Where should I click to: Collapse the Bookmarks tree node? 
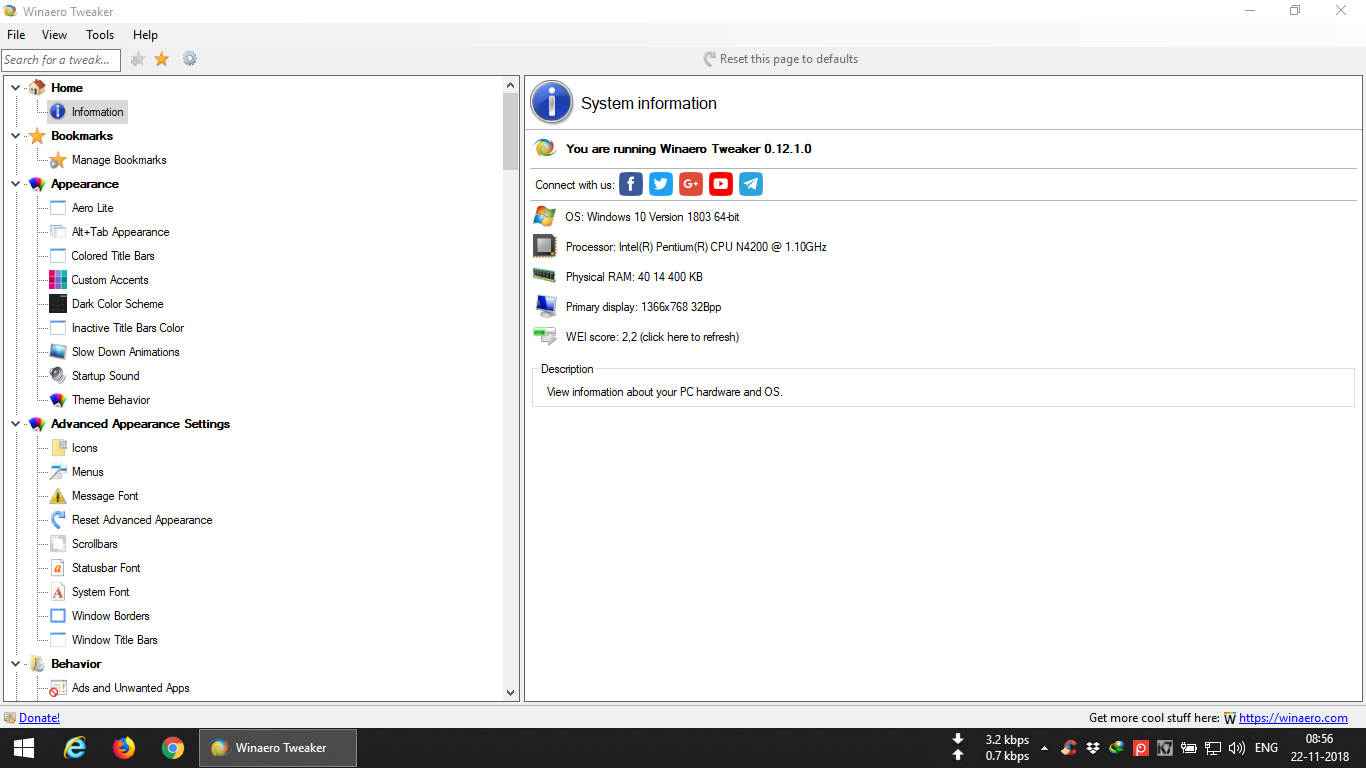point(15,136)
